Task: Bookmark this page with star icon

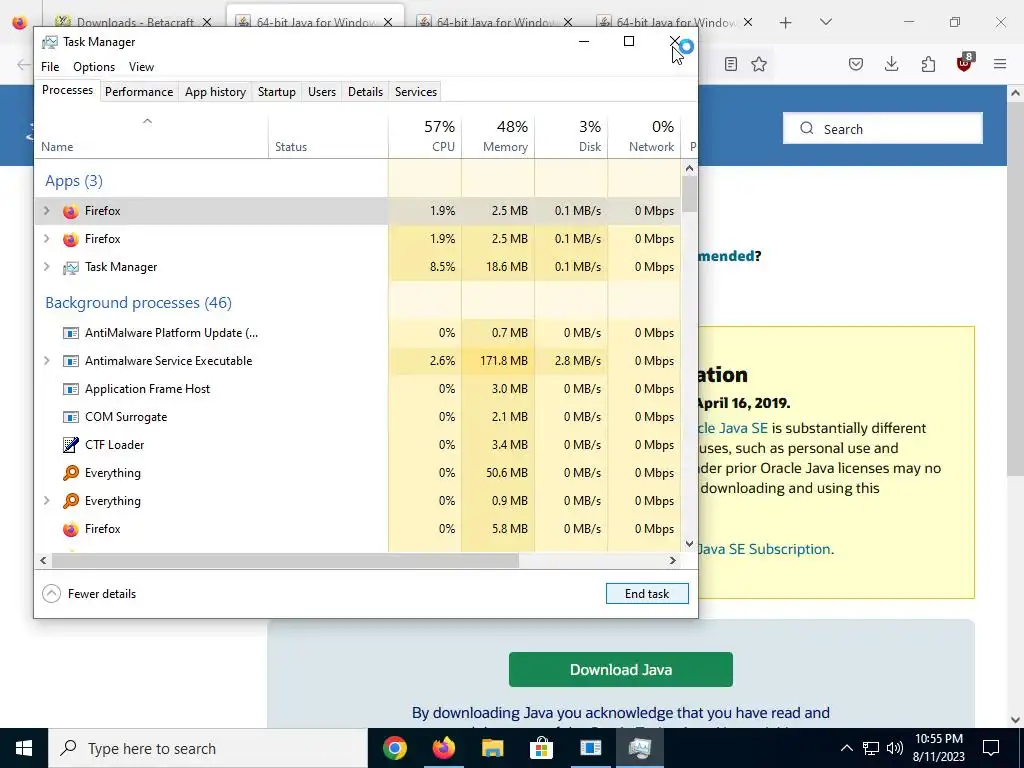Action: tap(759, 64)
